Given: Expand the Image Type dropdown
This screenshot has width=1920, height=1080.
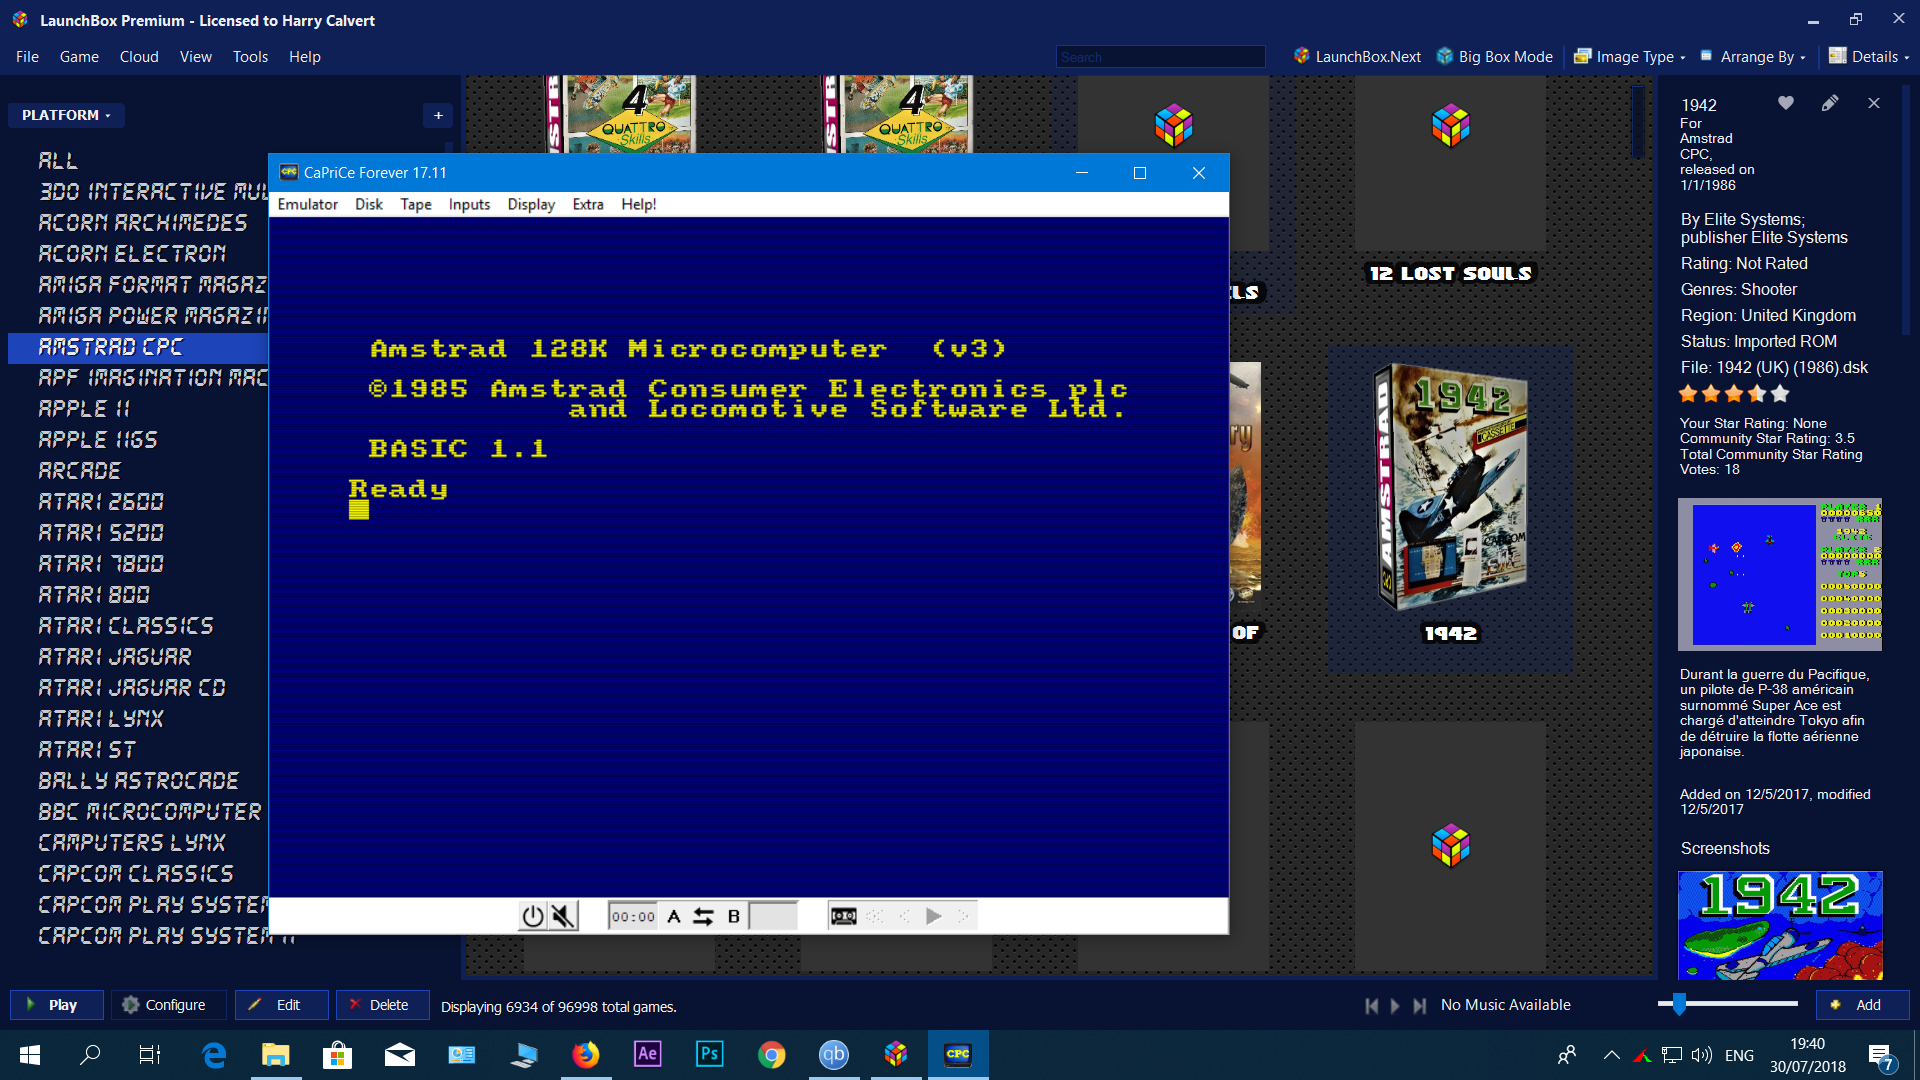Looking at the screenshot, I should click(x=1630, y=57).
